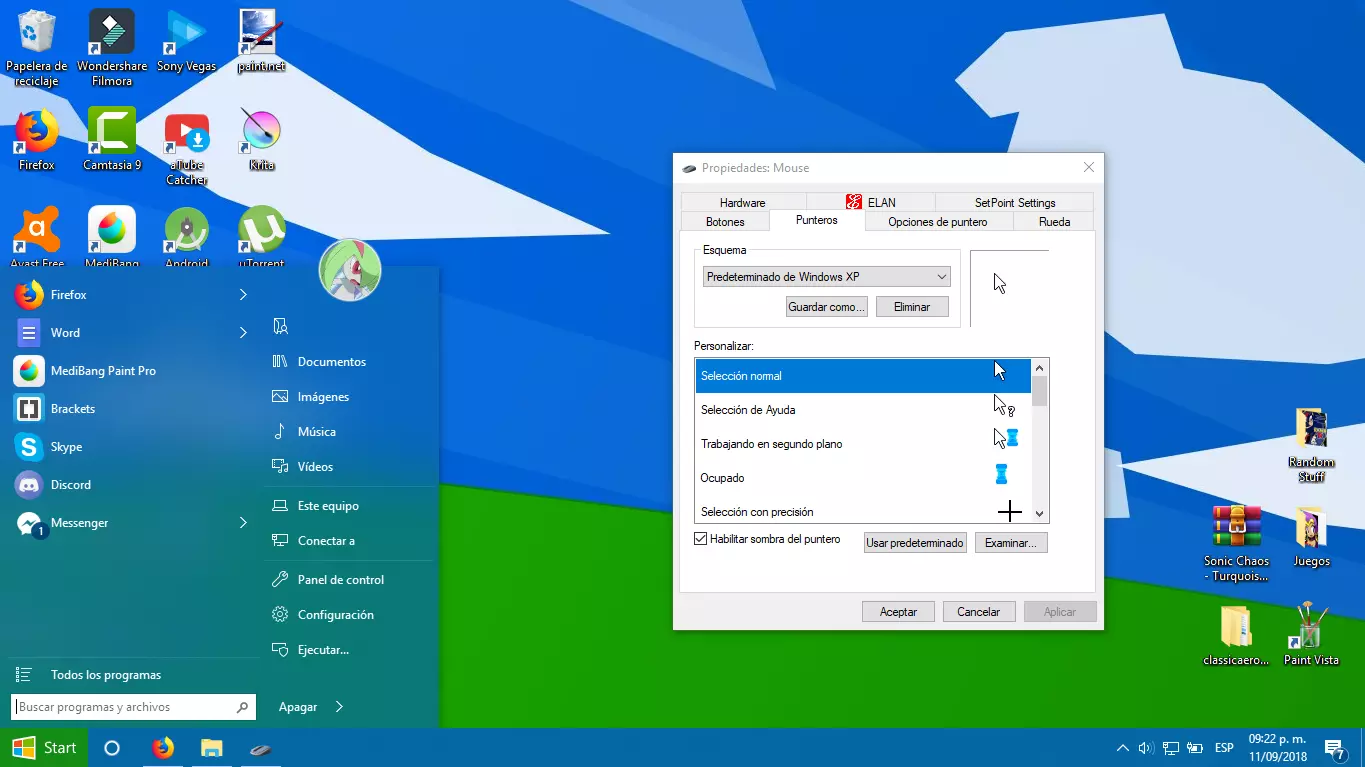Expand the Apagar power options arrow

point(339,707)
